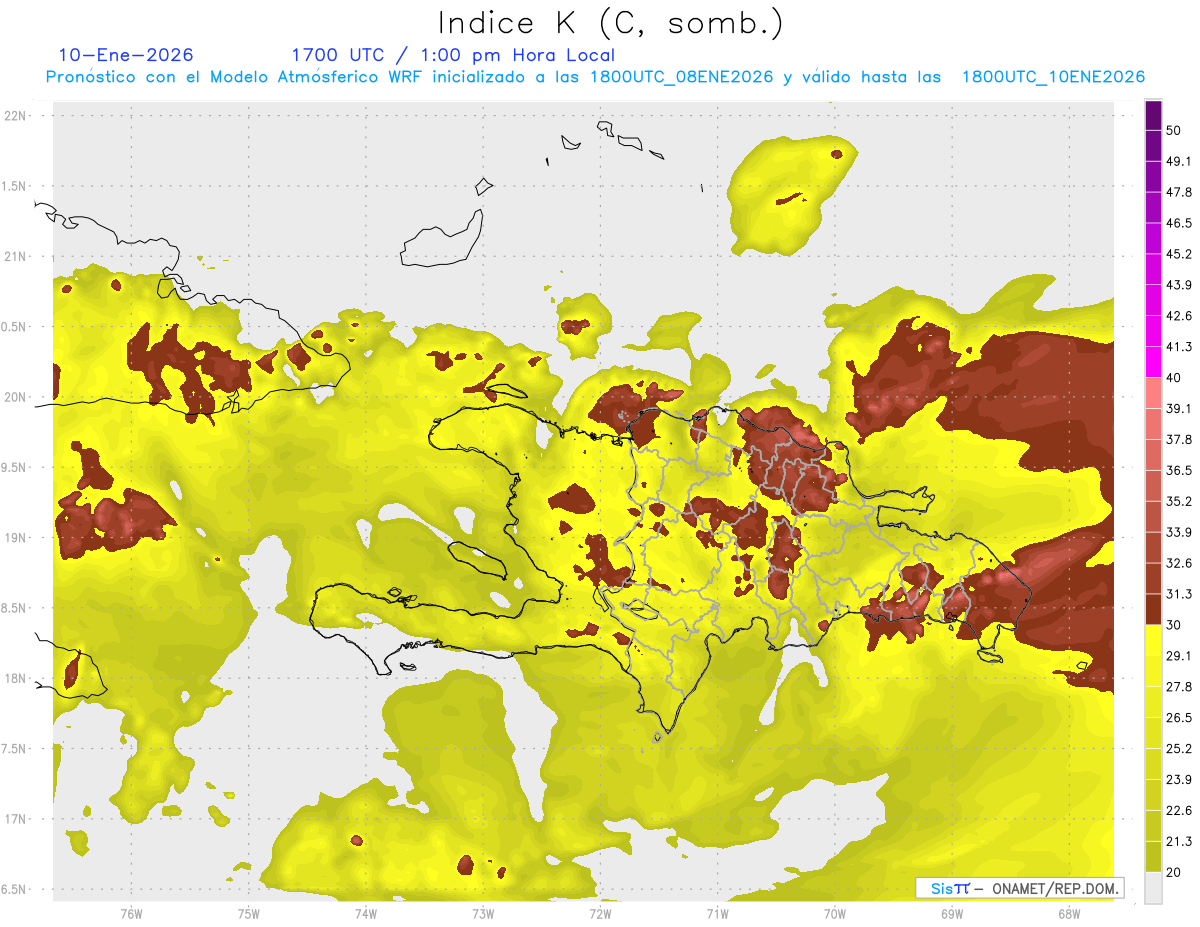Click the longitude label "75W"
The width and height of the screenshot is (1200, 927).
click(x=249, y=913)
